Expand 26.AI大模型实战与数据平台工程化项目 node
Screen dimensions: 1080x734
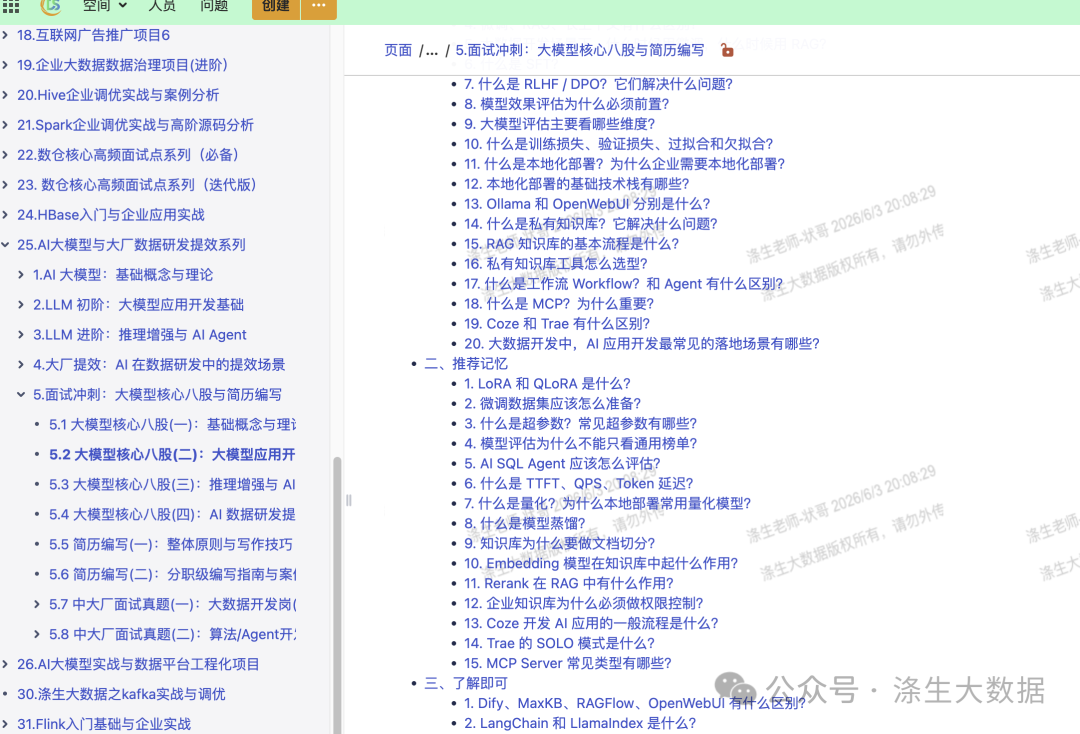[x=6, y=664]
